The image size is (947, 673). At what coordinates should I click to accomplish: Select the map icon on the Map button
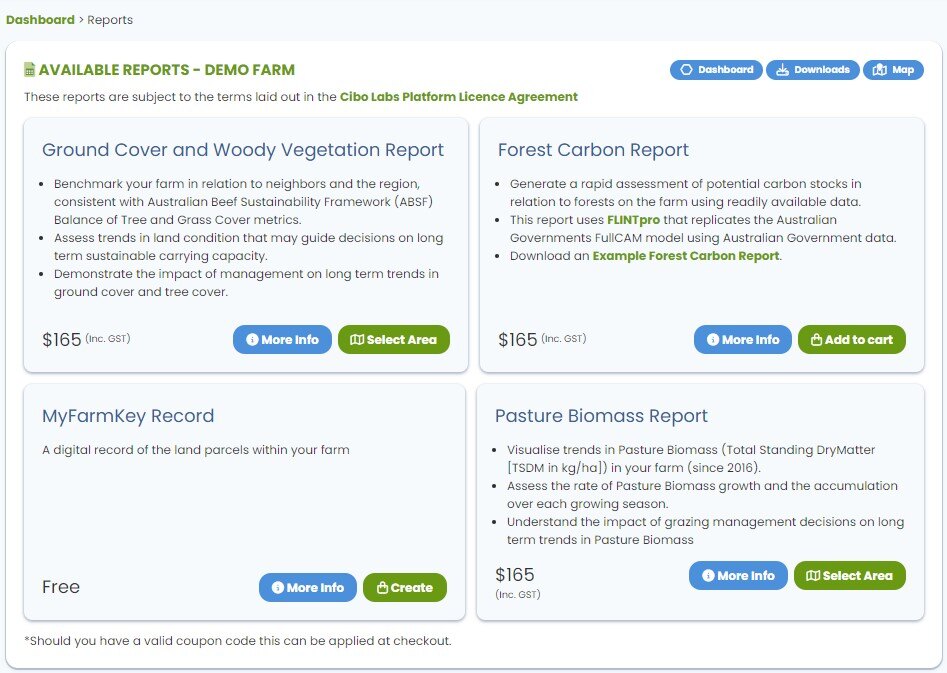tap(880, 69)
